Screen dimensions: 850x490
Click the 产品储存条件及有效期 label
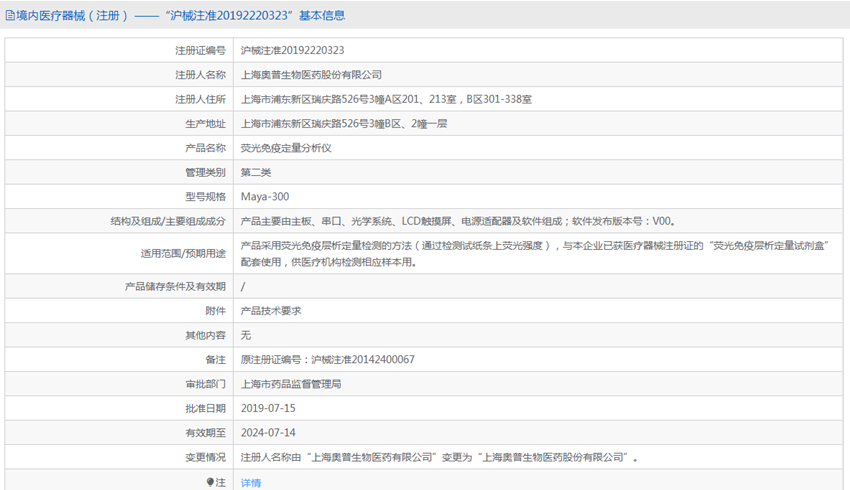[x=175, y=286]
